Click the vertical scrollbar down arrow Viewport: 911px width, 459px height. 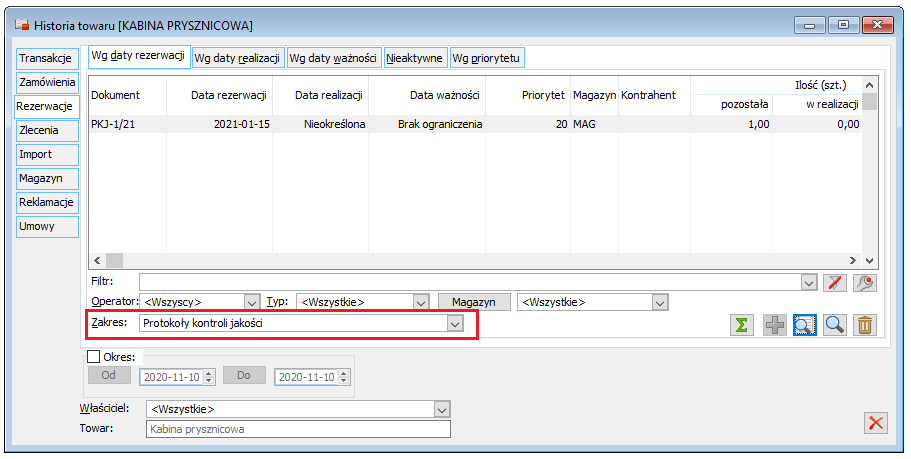point(869,261)
